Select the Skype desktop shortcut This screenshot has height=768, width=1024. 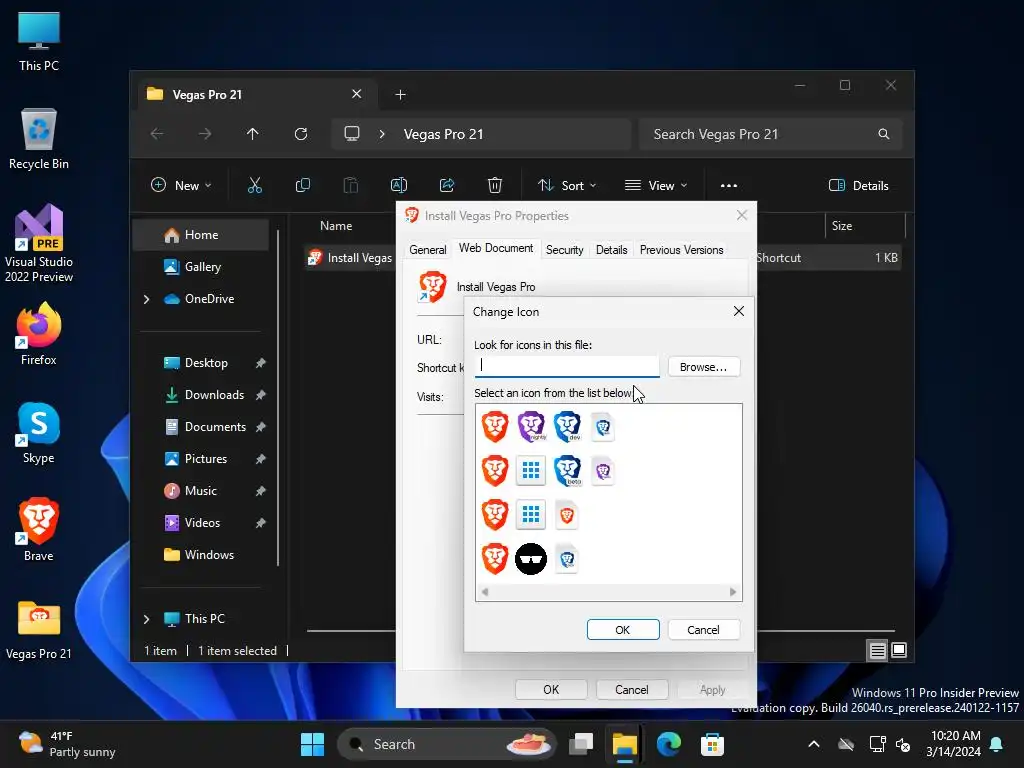pyautogui.click(x=39, y=432)
